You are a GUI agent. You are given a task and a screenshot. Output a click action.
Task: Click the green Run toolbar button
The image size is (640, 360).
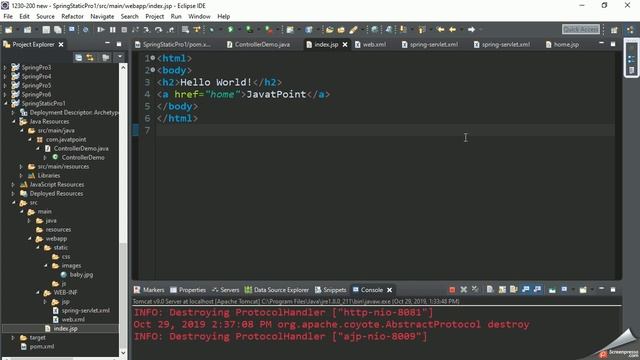pyautogui.click(x=230, y=29)
